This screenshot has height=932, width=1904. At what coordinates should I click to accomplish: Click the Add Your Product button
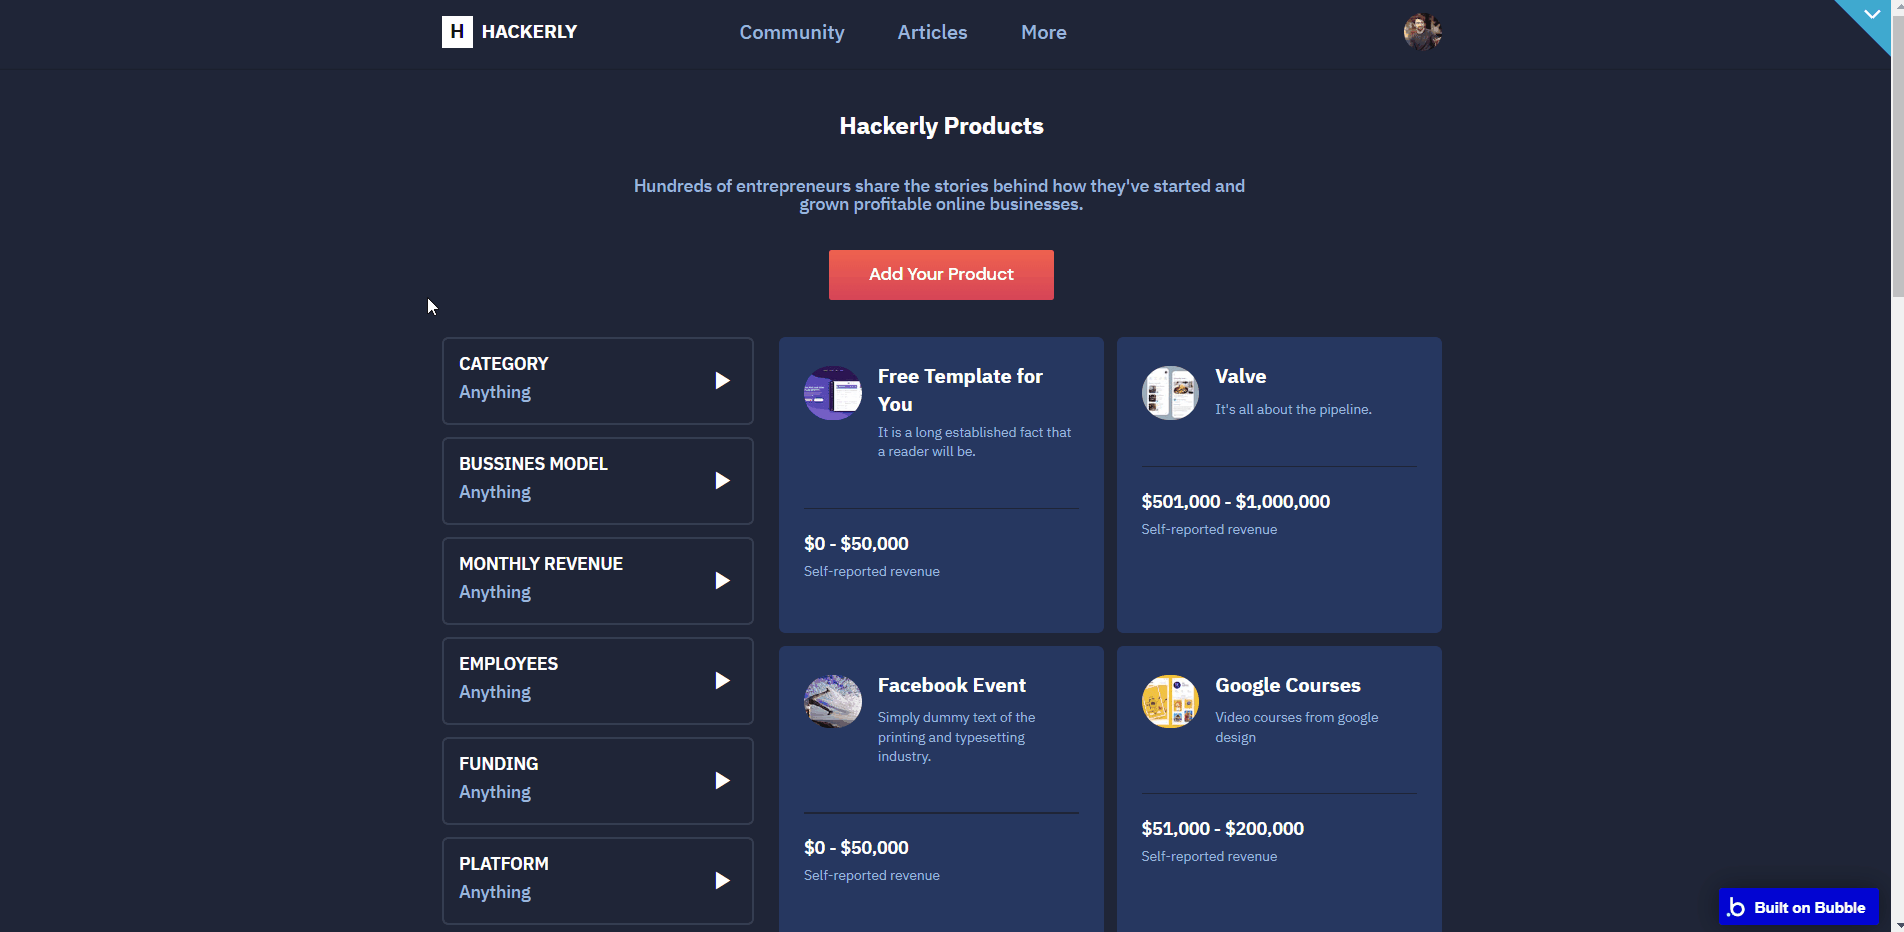tap(941, 275)
